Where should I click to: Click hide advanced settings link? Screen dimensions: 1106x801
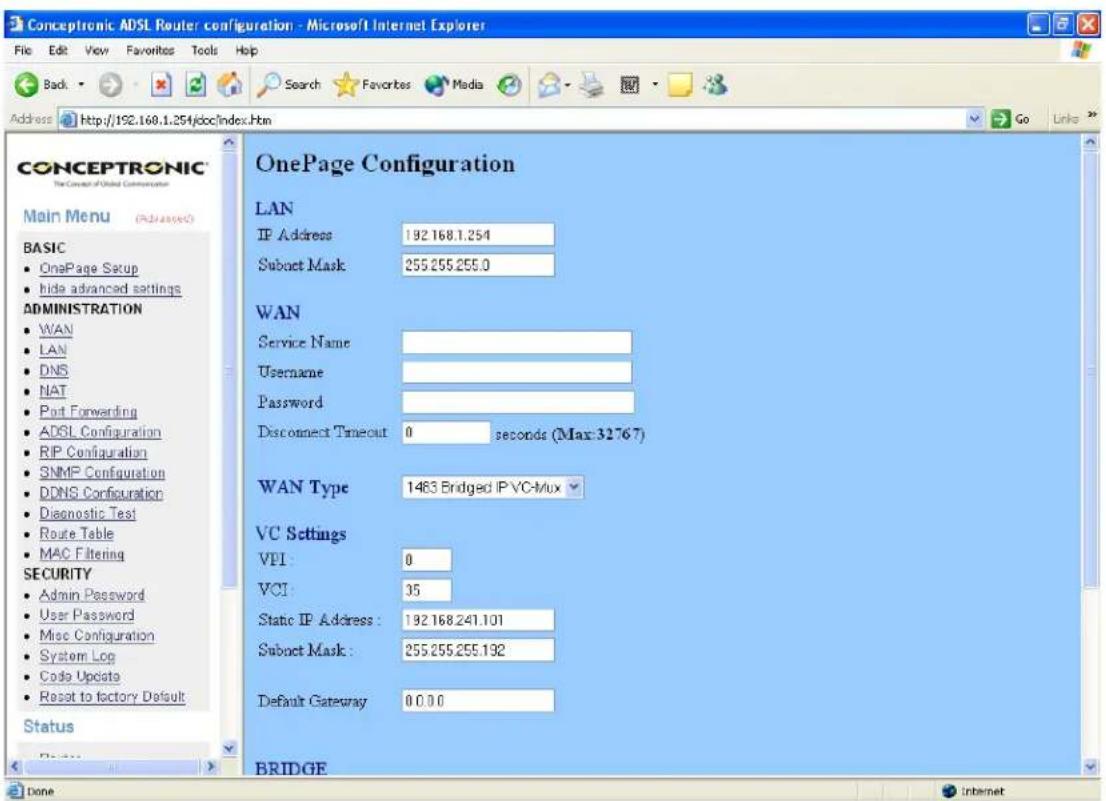[x=110, y=288]
